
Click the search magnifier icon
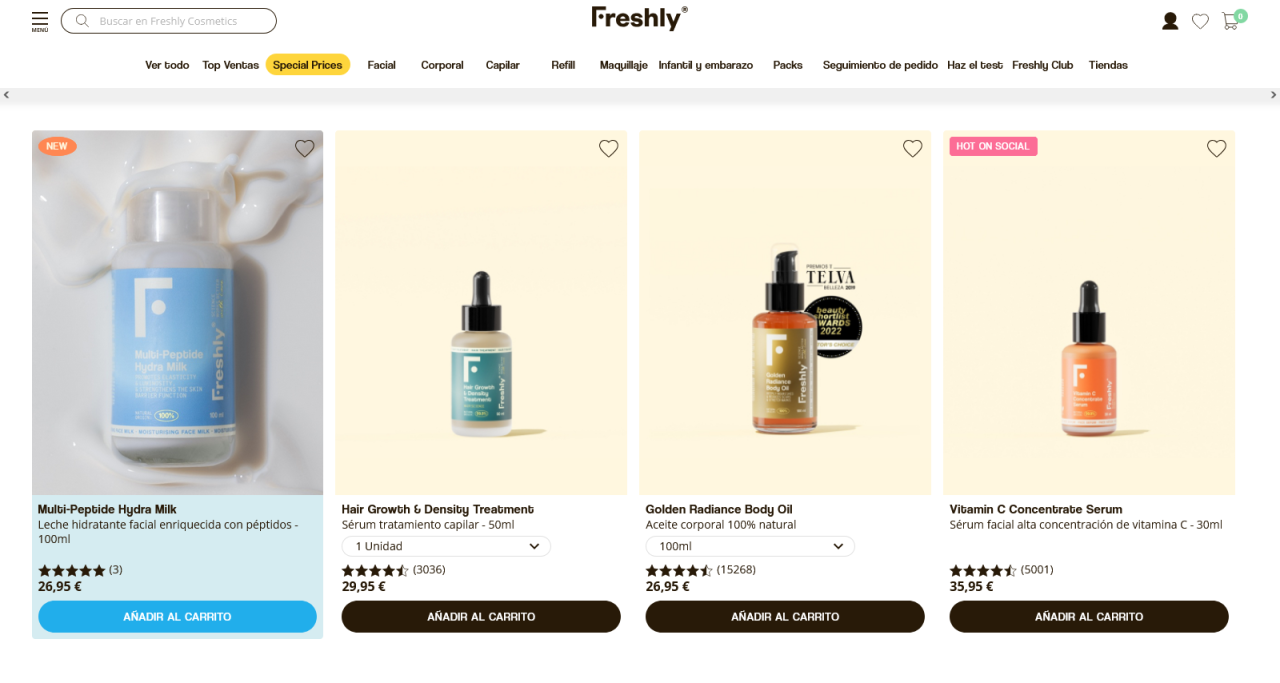point(82,21)
